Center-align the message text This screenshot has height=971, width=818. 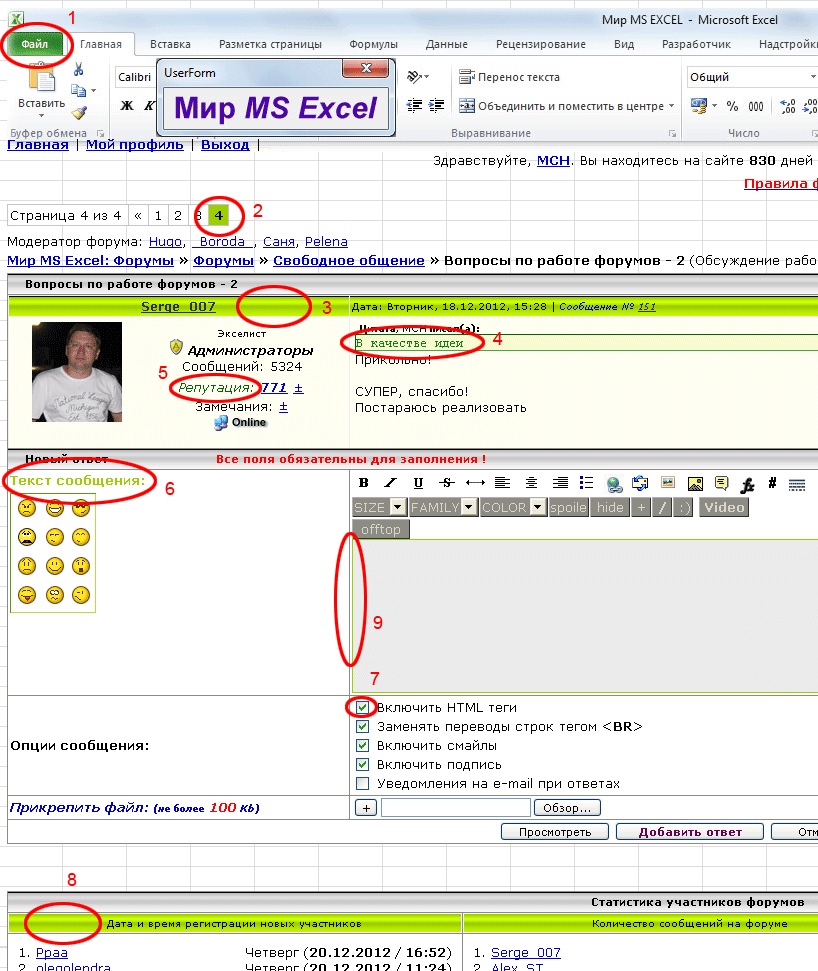click(x=531, y=483)
